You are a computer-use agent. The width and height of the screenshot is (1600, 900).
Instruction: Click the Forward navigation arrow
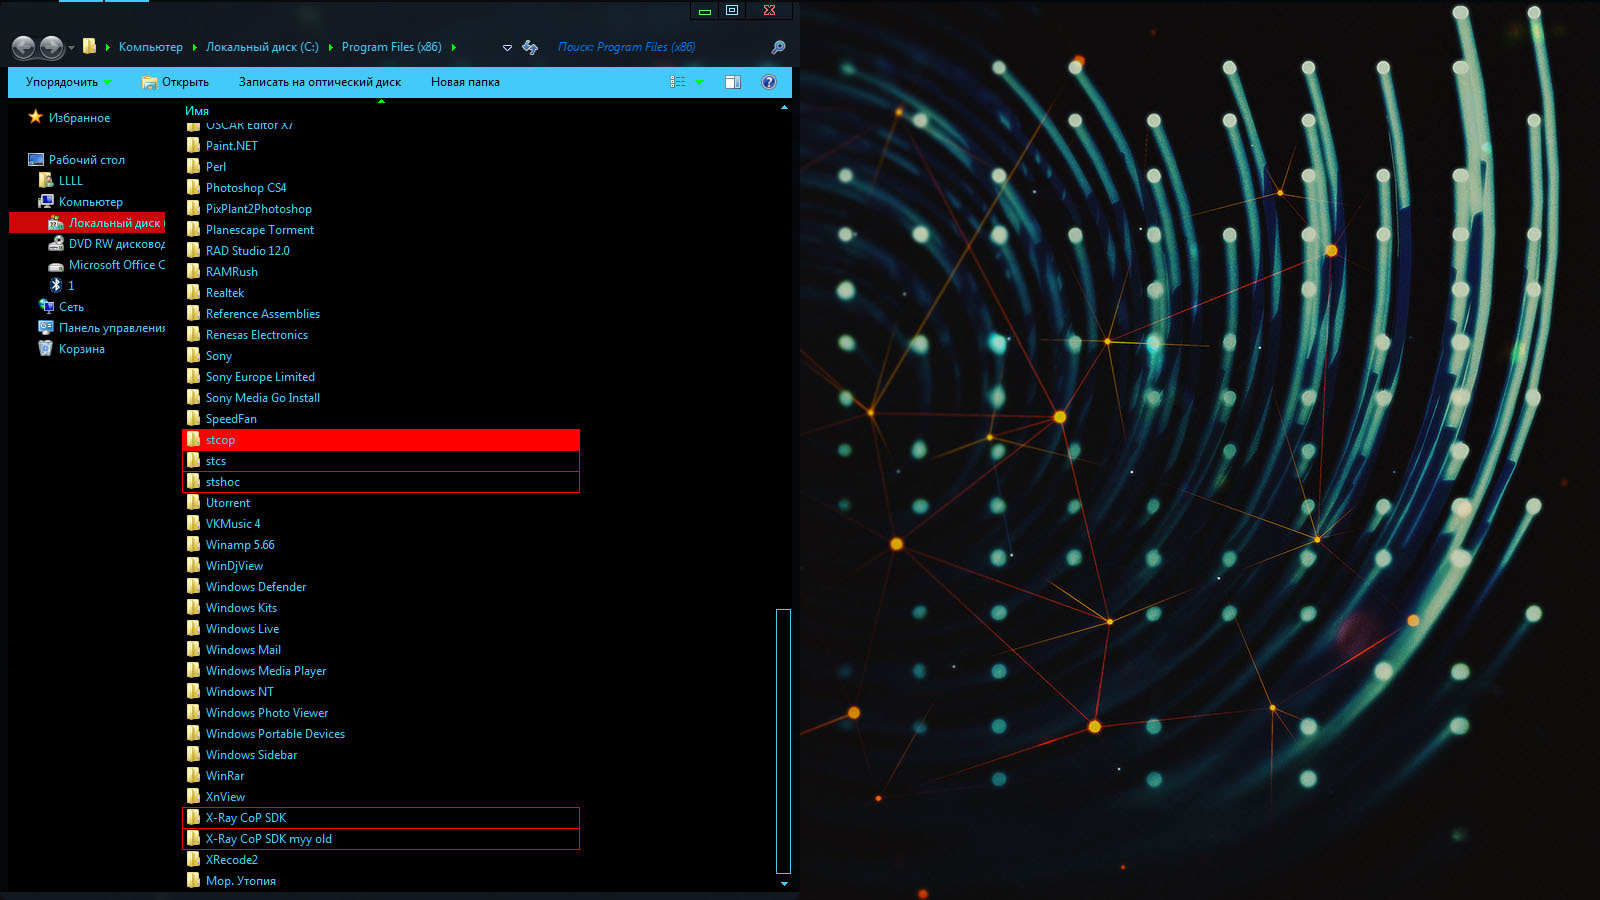pos(52,47)
